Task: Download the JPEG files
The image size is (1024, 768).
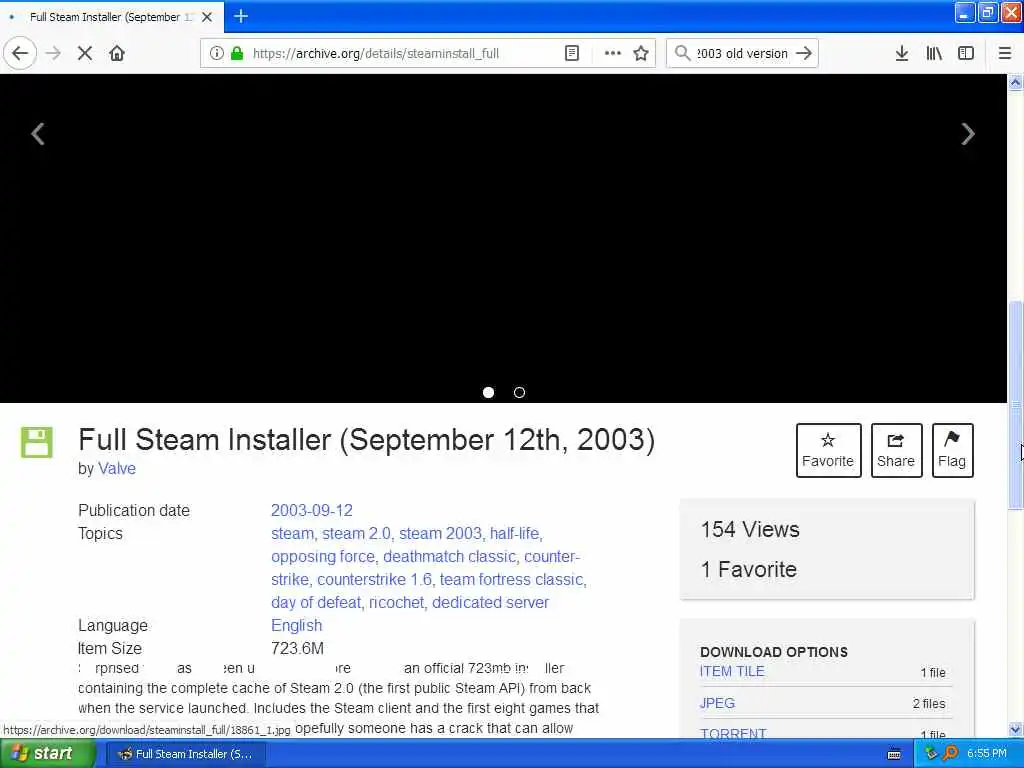Action: tap(717, 703)
